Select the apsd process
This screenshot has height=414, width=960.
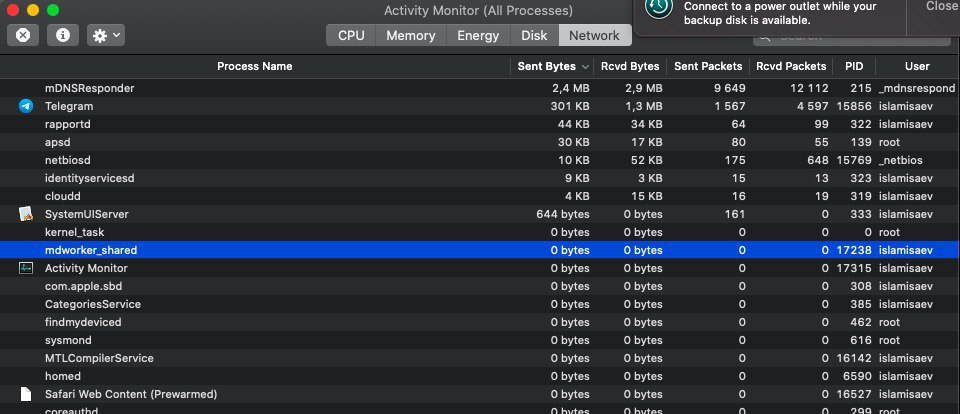(58, 142)
